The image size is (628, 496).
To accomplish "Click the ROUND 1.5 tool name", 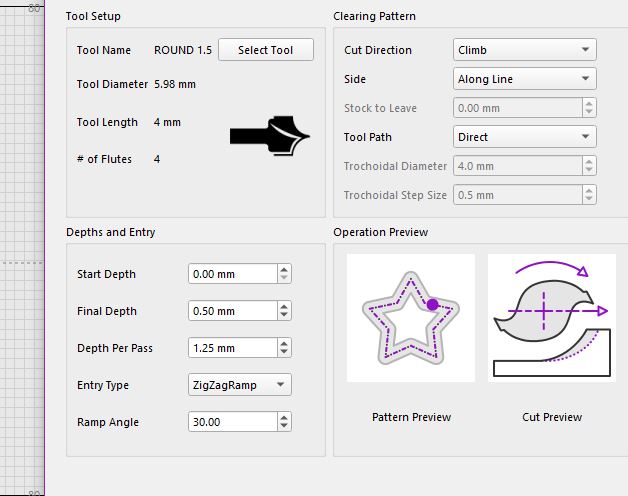I will click(x=182, y=50).
